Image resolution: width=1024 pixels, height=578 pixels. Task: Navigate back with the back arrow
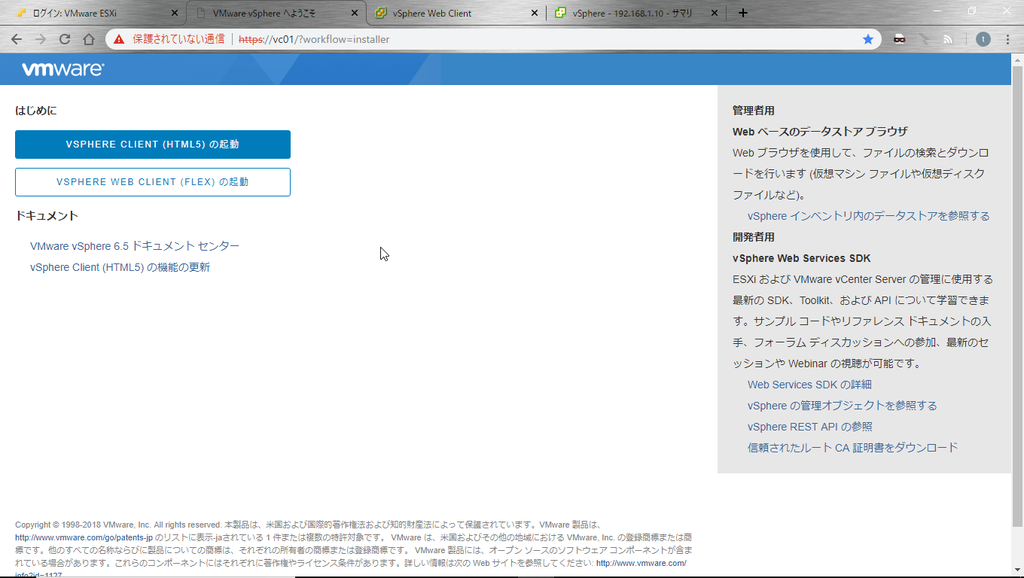(x=16, y=37)
